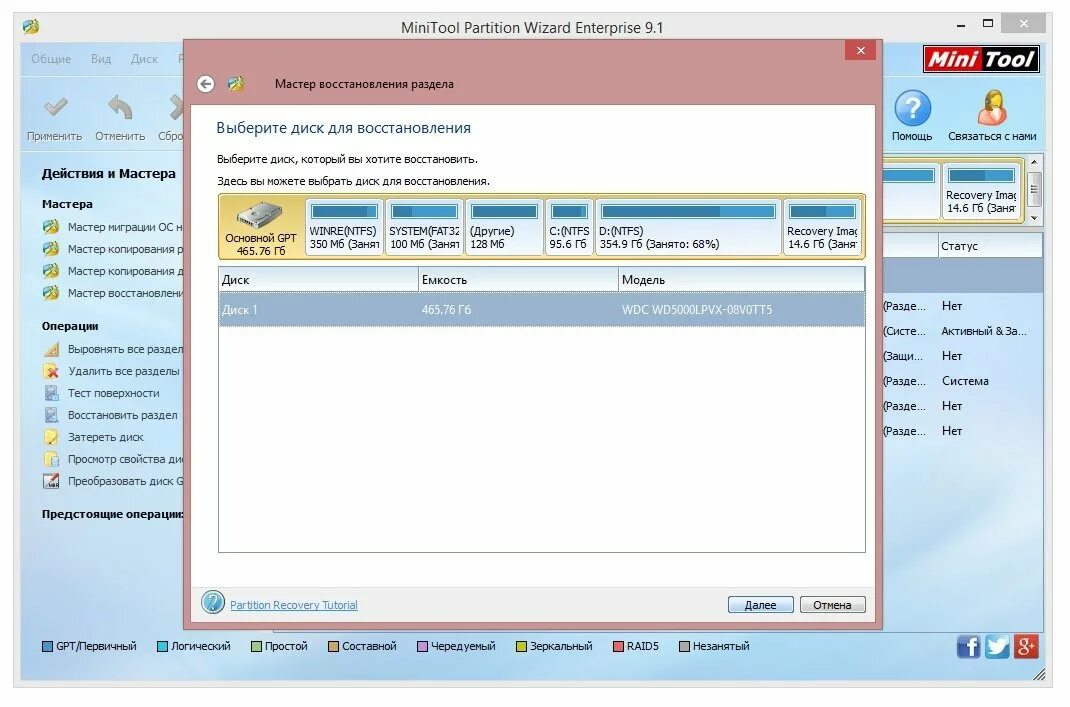The image size is (1070, 707).
Task: Click Преобразовать диск GPT icon
Action: pyautogui.click(x=51, y=481)
